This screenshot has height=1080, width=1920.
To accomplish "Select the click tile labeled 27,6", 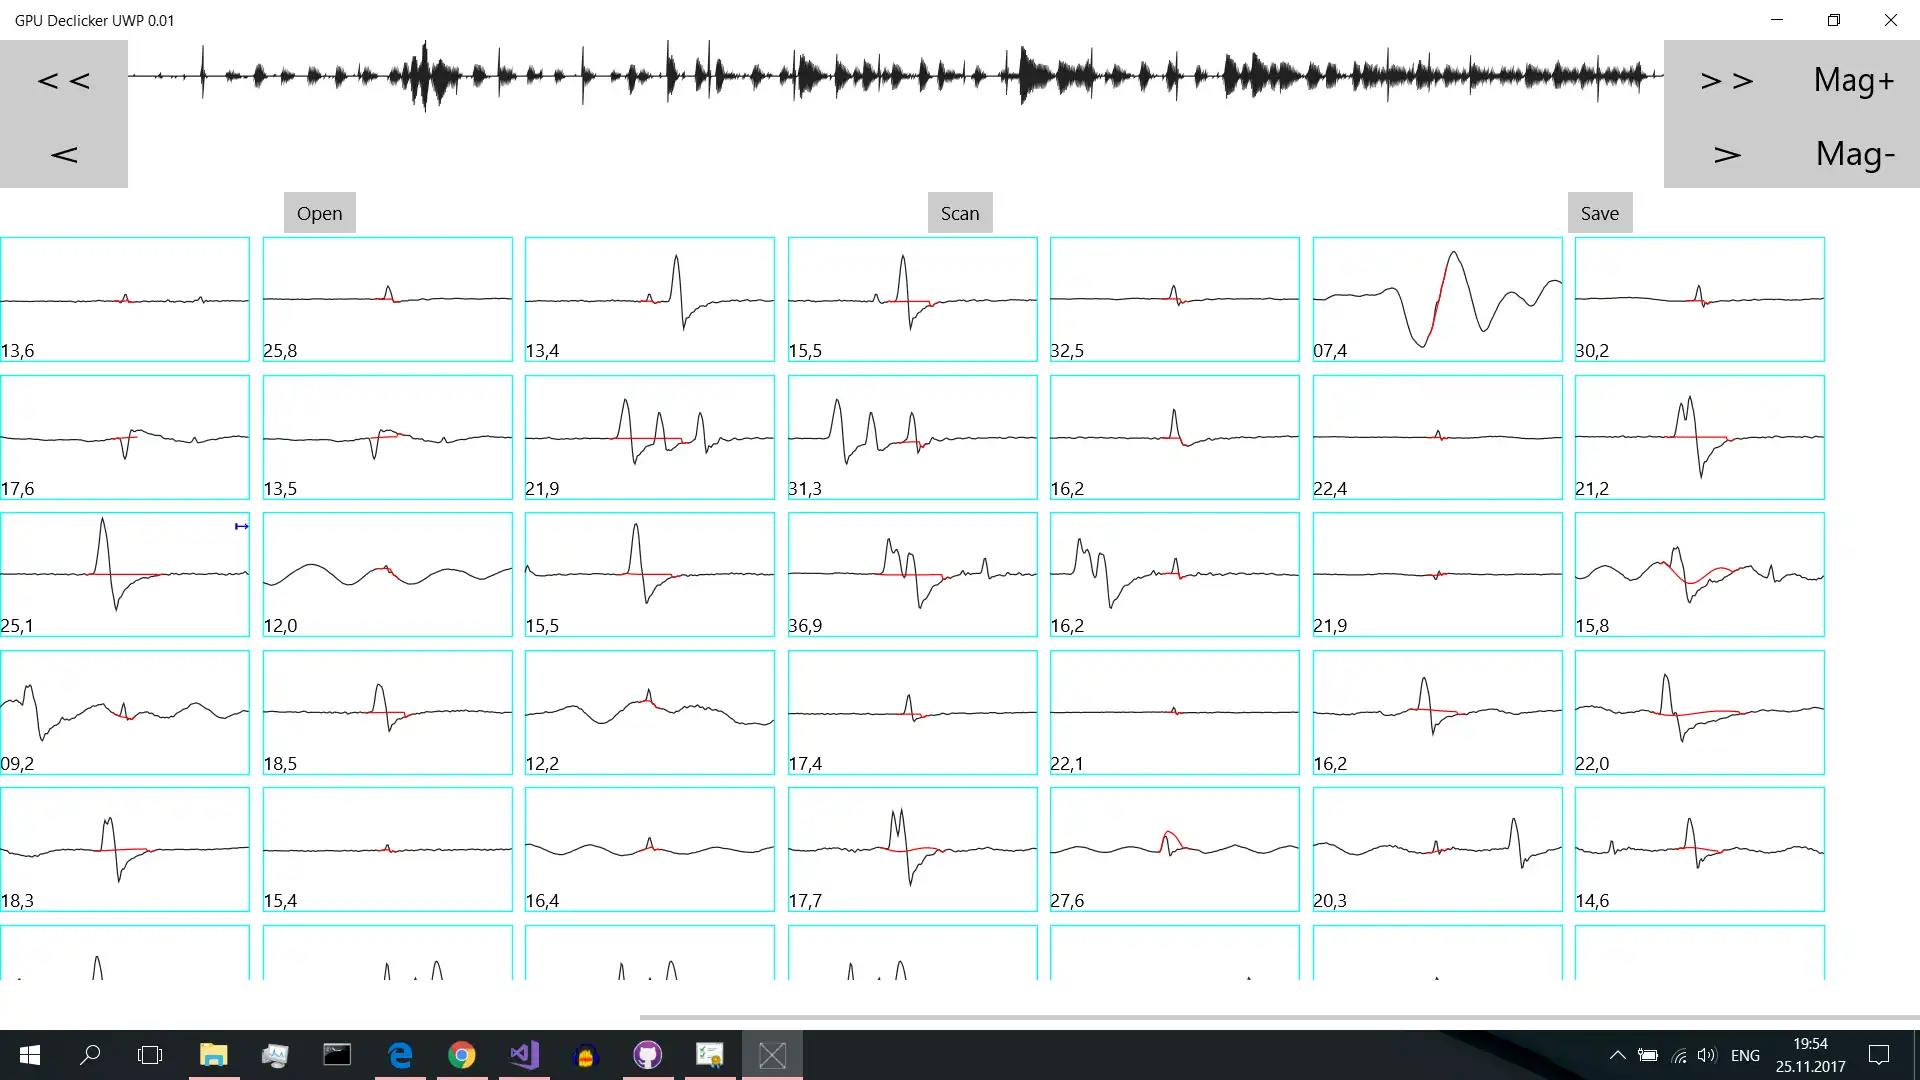I will tap(1174, 849).
